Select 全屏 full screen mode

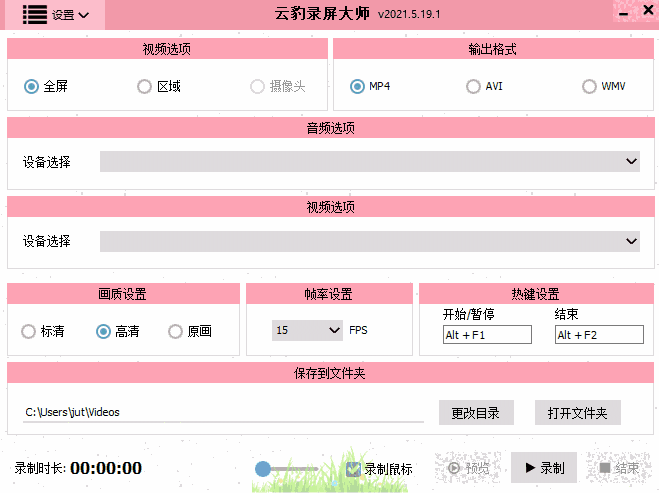tap(31, 86)
